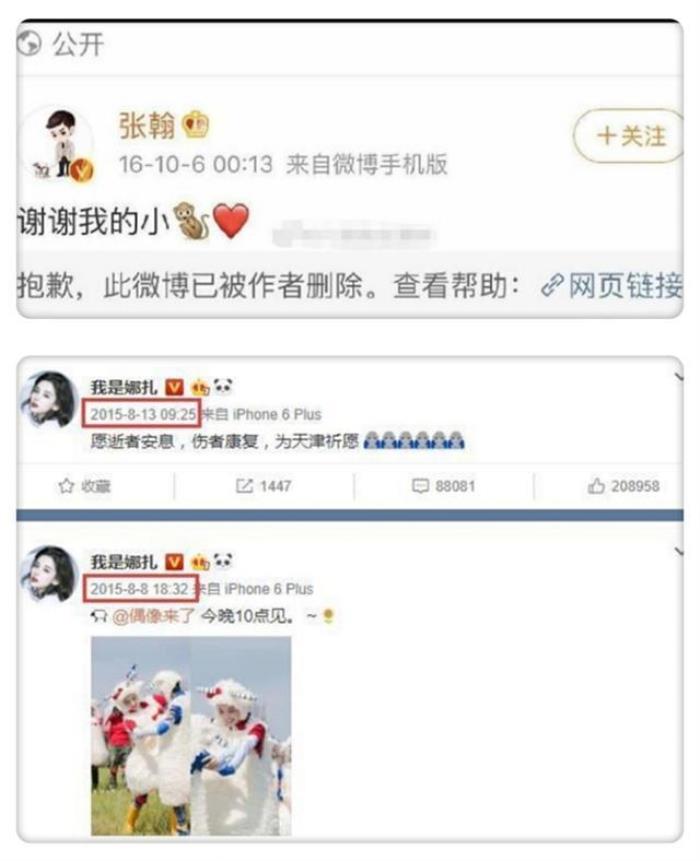Open the 网页链接 help link
The image size is (700, 861).
(613, 286)
